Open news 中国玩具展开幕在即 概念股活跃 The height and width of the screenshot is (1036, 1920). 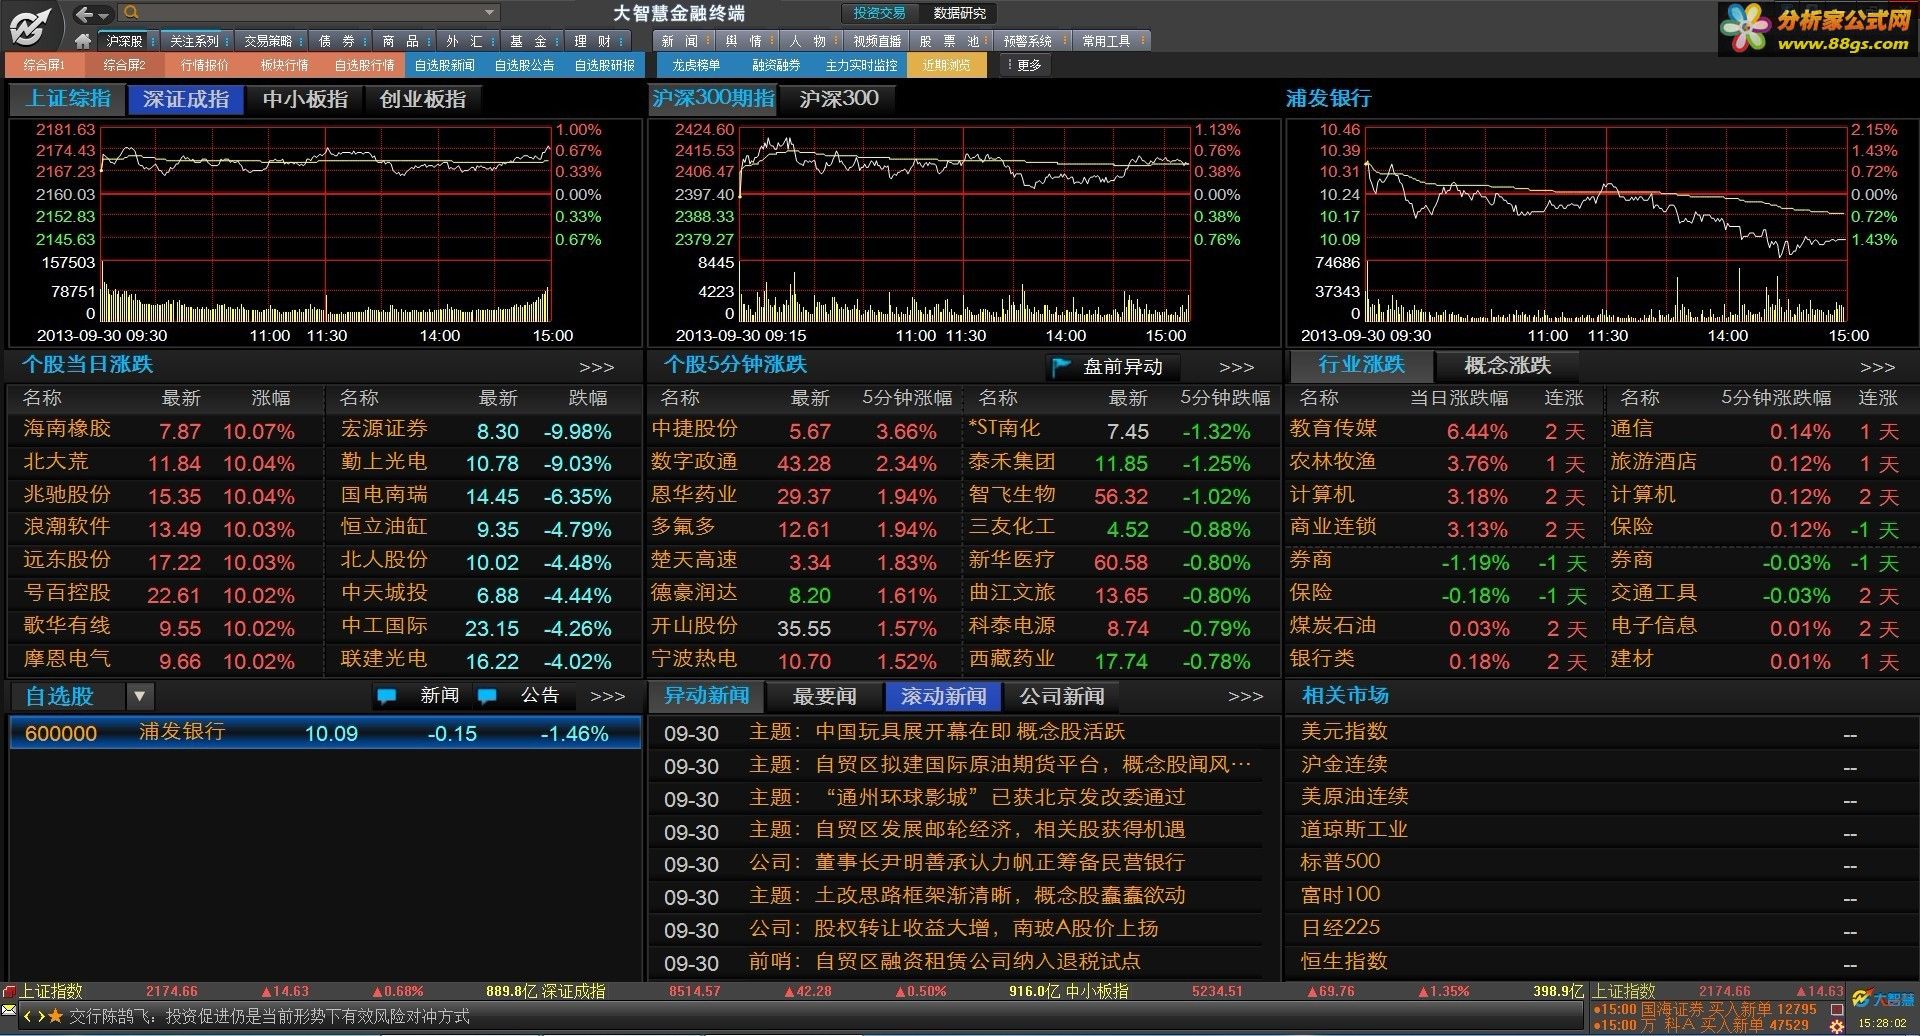970,732
